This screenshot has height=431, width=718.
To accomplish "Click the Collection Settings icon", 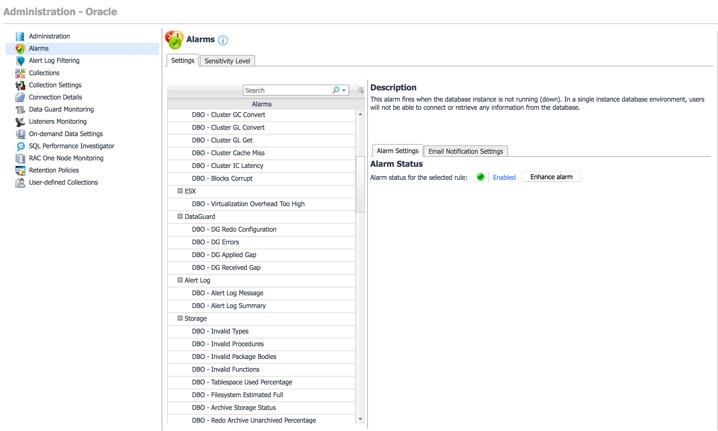I will pos(20,85).
